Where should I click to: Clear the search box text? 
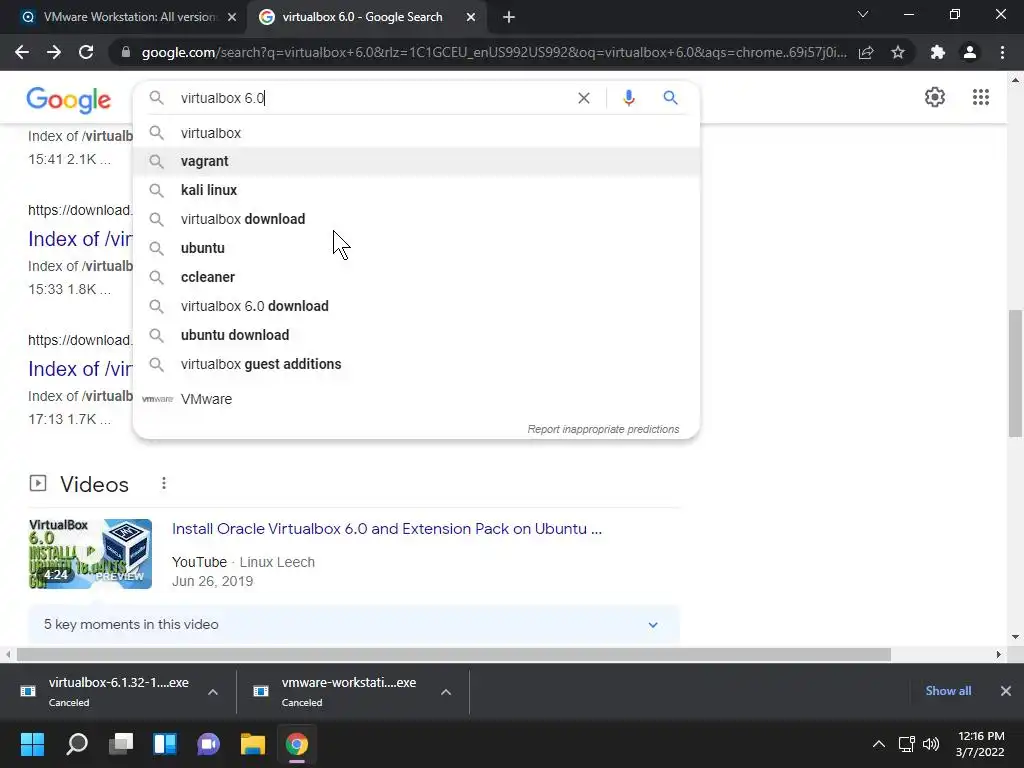(584, 98)
